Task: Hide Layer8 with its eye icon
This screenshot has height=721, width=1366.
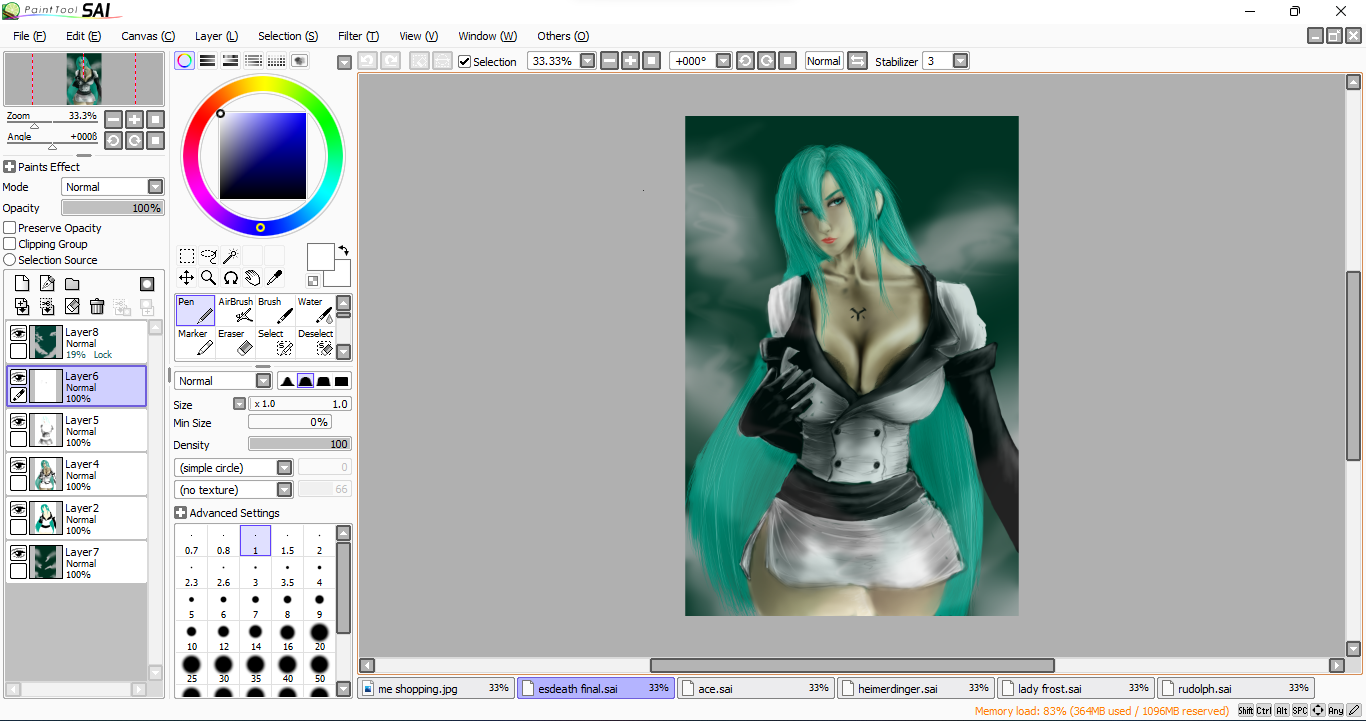Action: pos(18,333)
